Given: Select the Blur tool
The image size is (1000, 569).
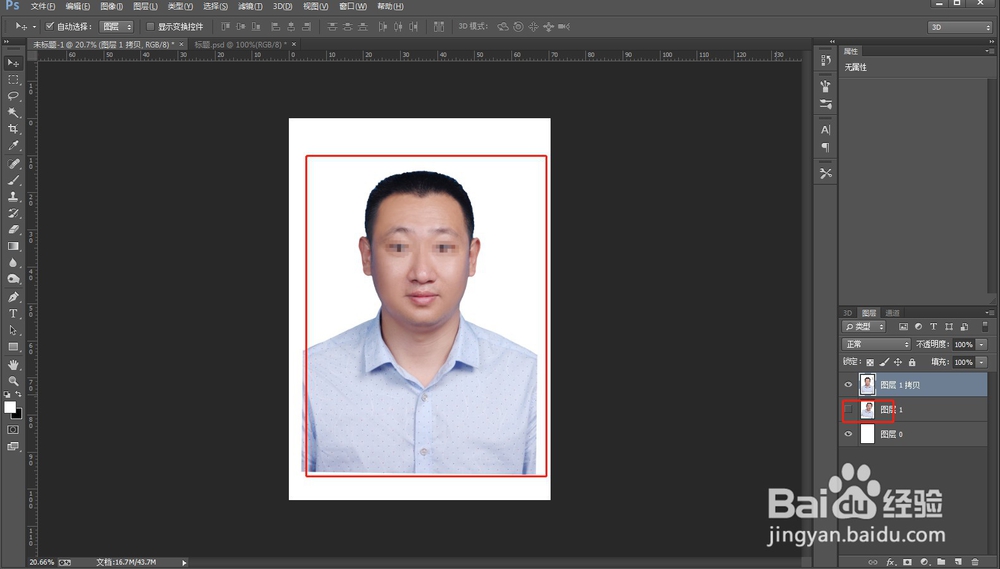Looking at the screenshot, I should (13, 263).
